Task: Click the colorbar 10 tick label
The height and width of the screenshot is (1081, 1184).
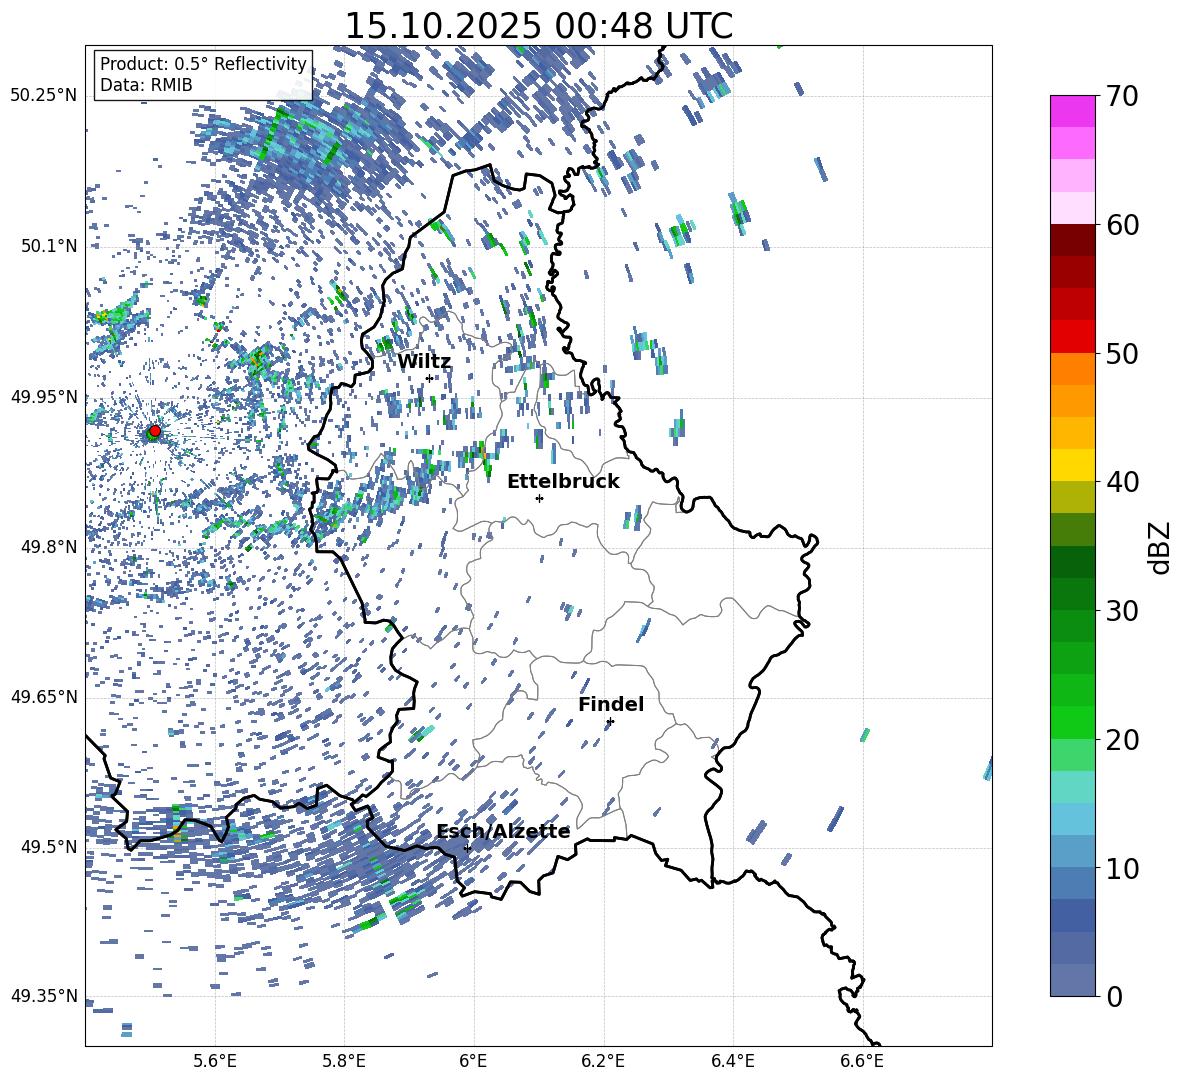Action: (1122, 868)
